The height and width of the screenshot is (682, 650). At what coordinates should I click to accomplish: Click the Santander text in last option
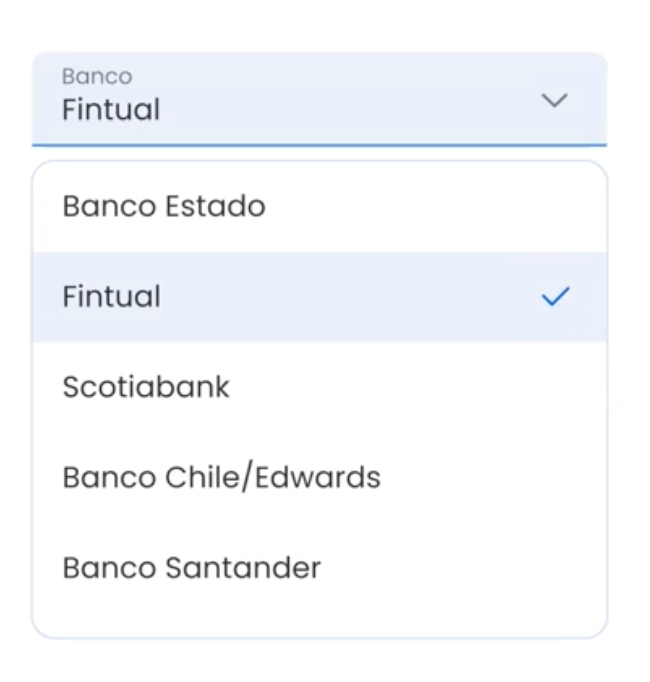point(243,568)
